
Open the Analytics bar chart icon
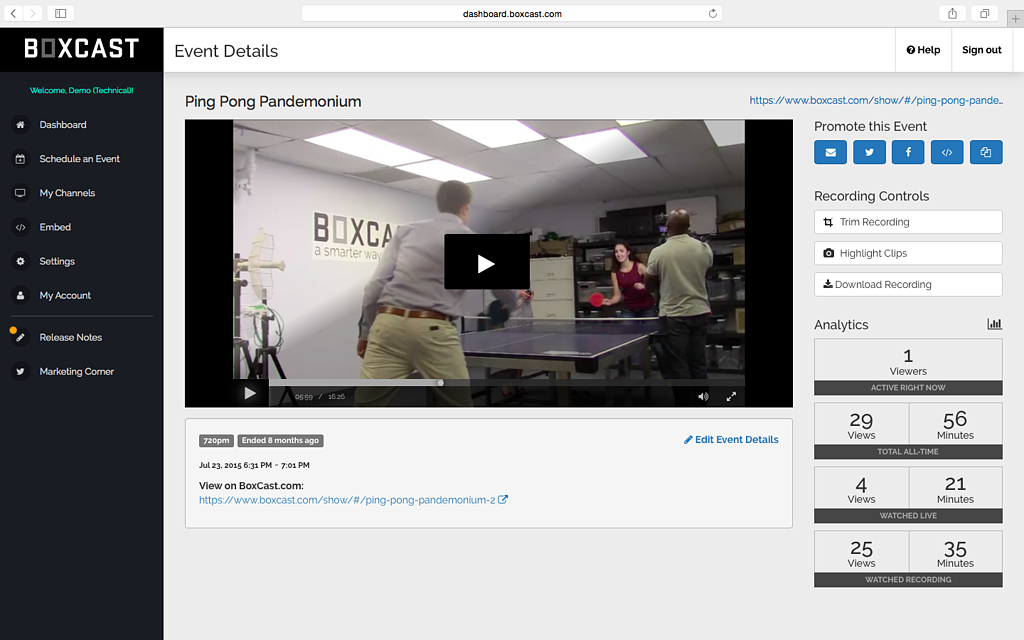tap(994, 324)
